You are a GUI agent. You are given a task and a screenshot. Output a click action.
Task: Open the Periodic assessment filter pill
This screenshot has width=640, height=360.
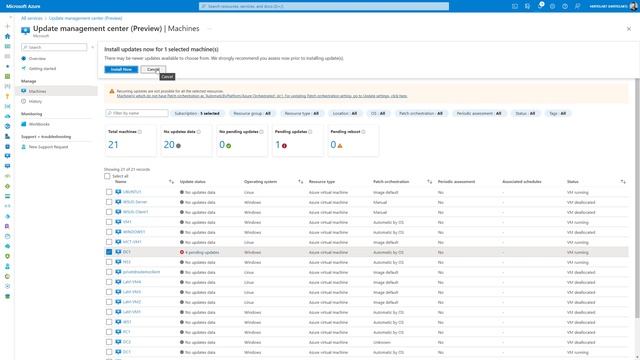479,113
